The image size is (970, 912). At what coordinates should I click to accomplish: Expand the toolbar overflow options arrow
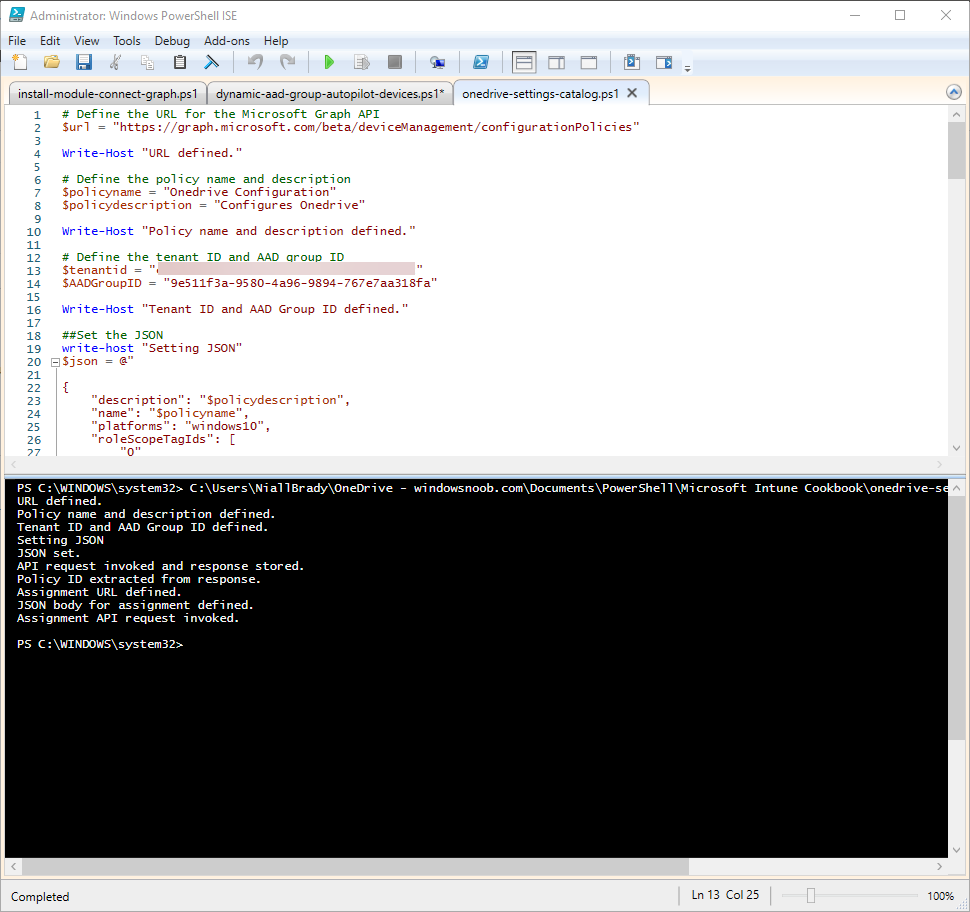687,69
